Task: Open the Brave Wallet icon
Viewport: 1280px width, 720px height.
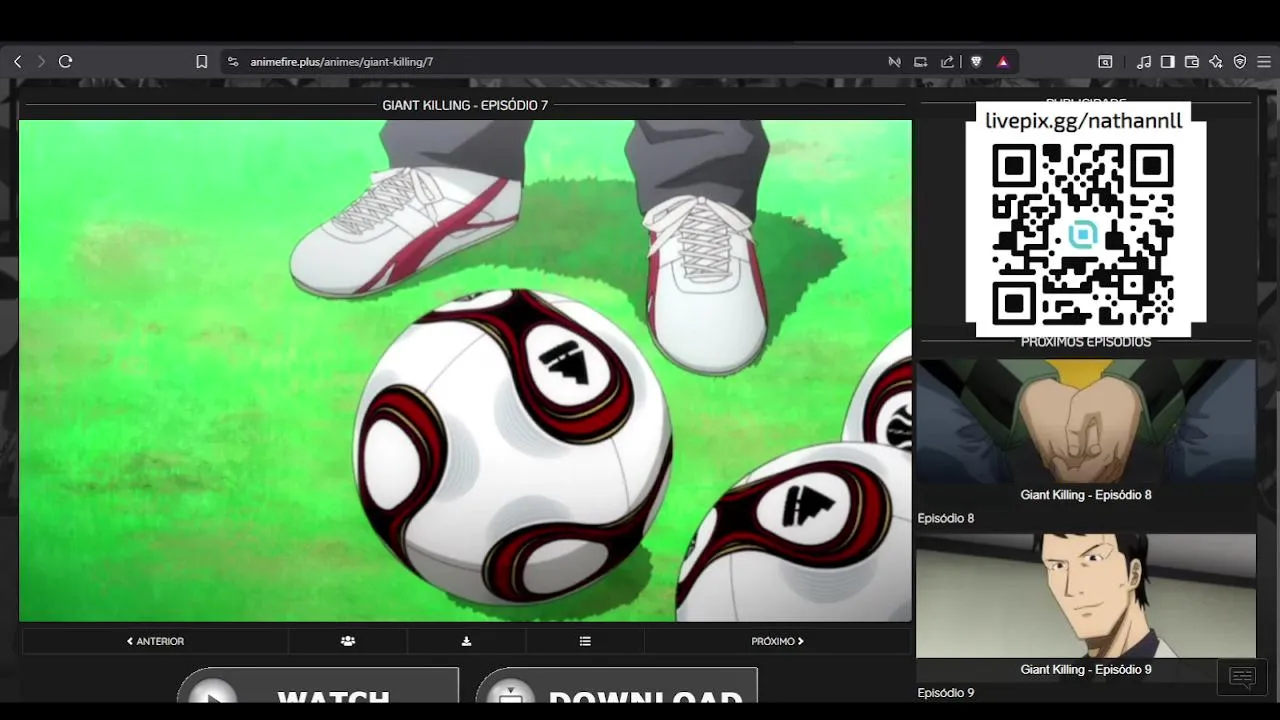Action: tap(1192, 62)
